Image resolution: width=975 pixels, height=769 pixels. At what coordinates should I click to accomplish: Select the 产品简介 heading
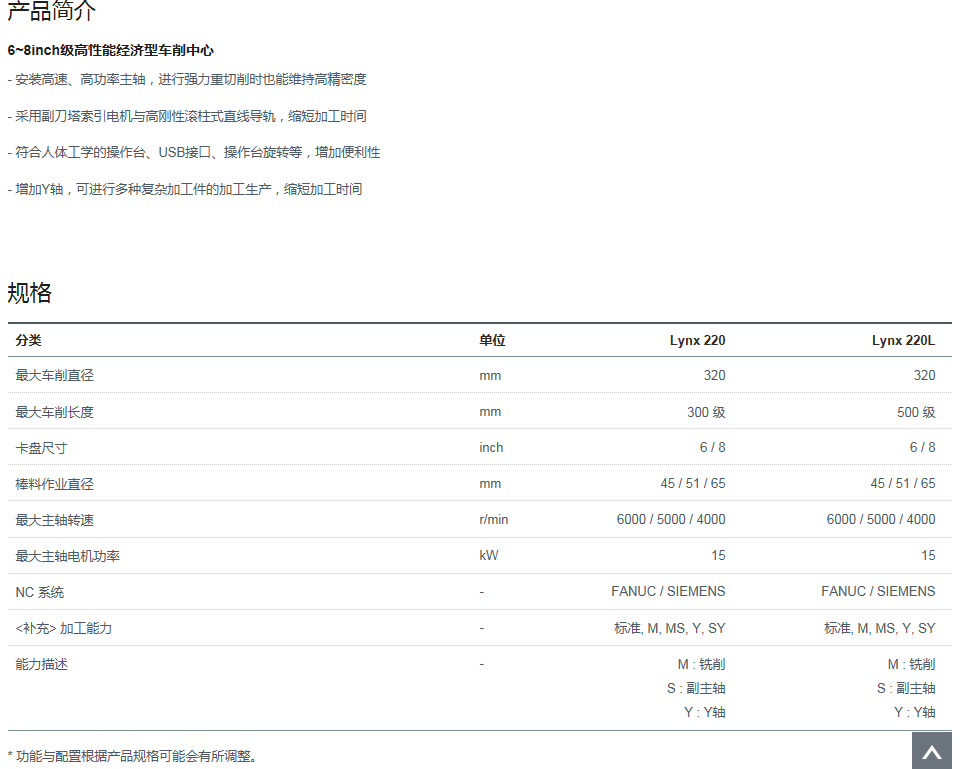52,10
